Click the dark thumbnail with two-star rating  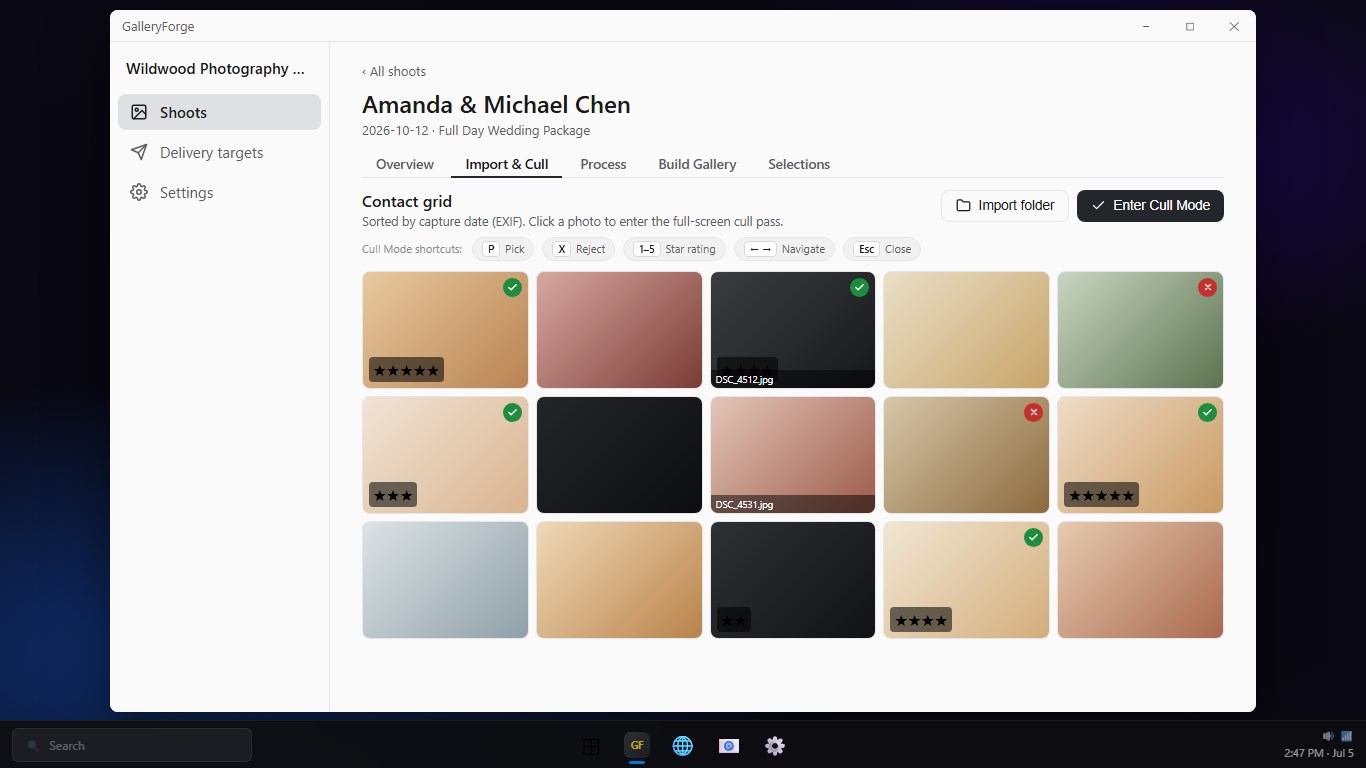pos(793,580)
